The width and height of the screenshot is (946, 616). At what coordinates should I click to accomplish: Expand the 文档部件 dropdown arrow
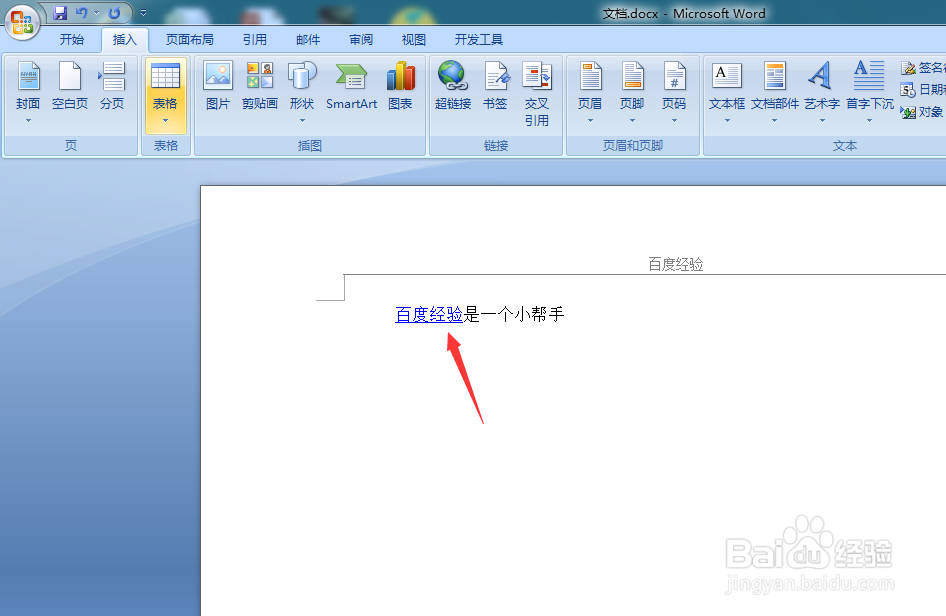click(775, 121)
